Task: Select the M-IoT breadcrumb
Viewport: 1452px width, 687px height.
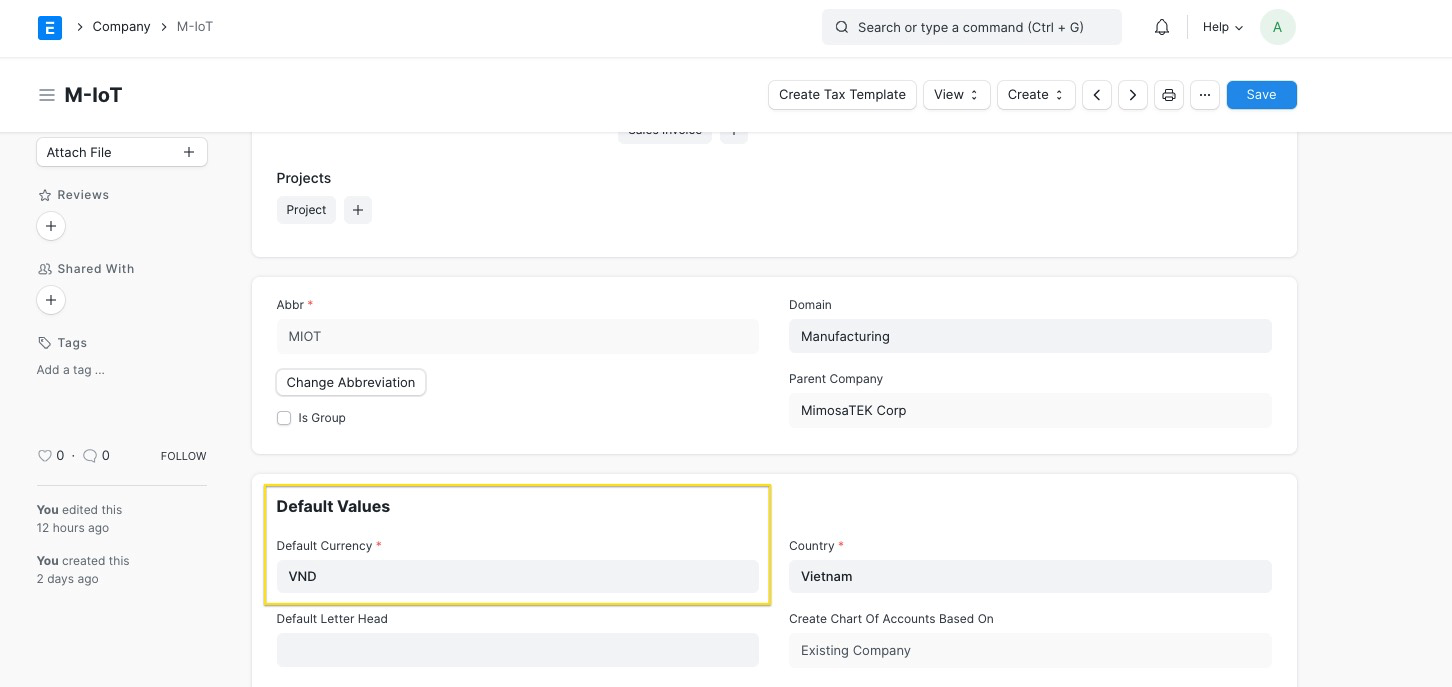Action: click(x=194, y=27)
